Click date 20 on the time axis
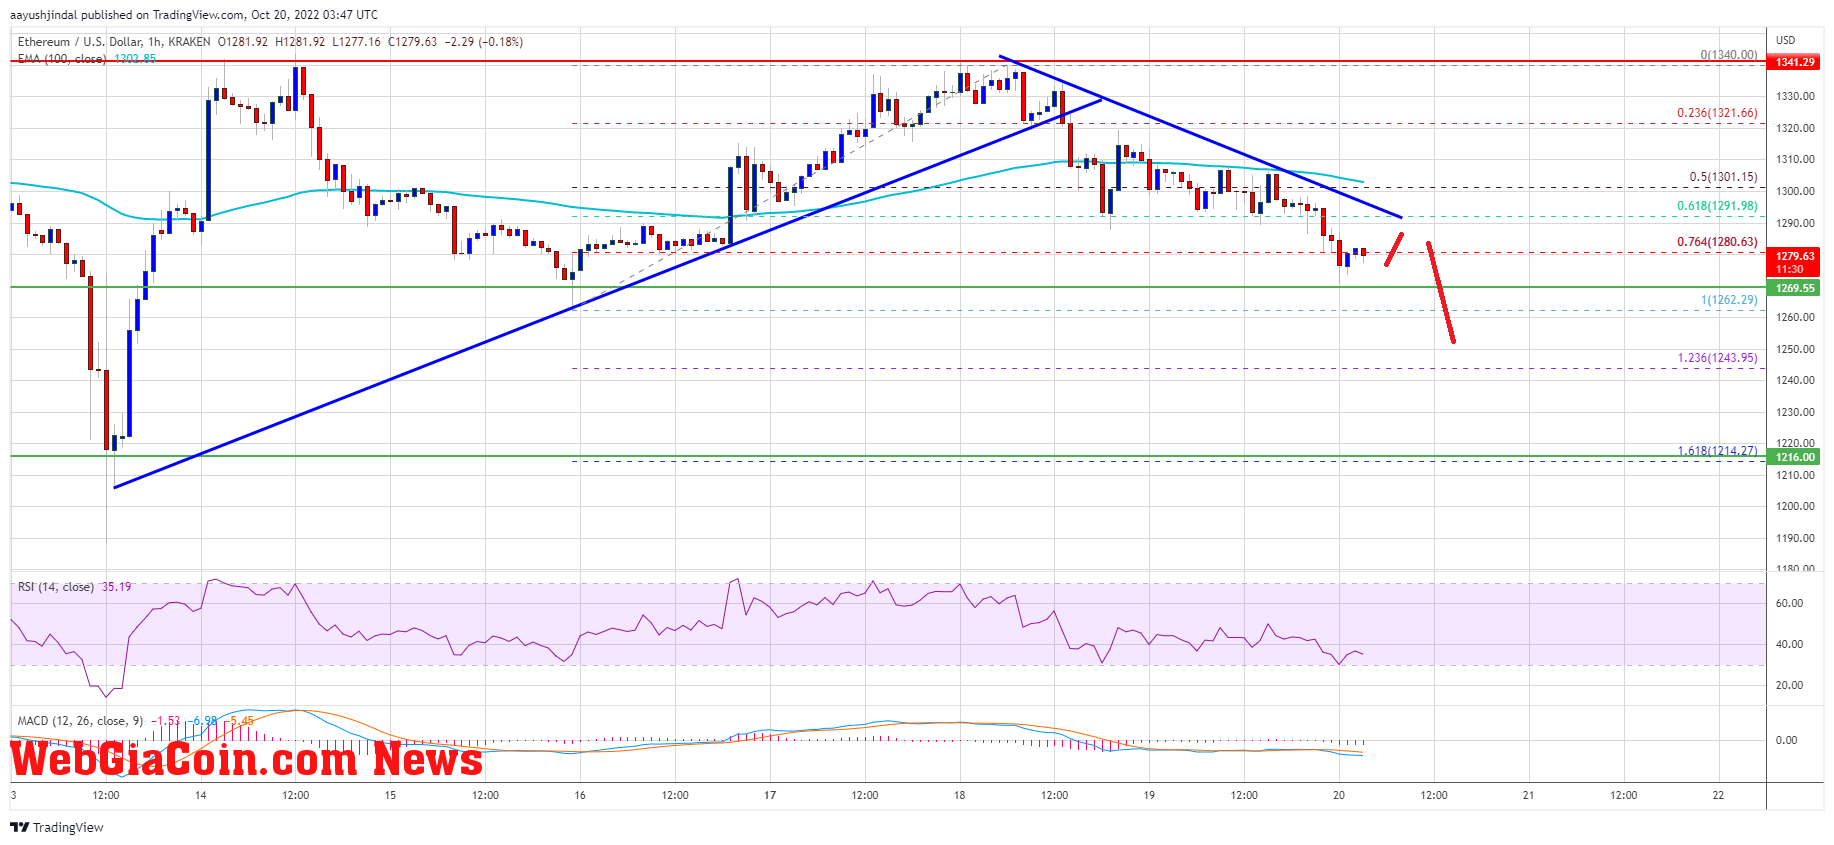Screen dimensions: 1834x845 click(x=1339, y=796)
